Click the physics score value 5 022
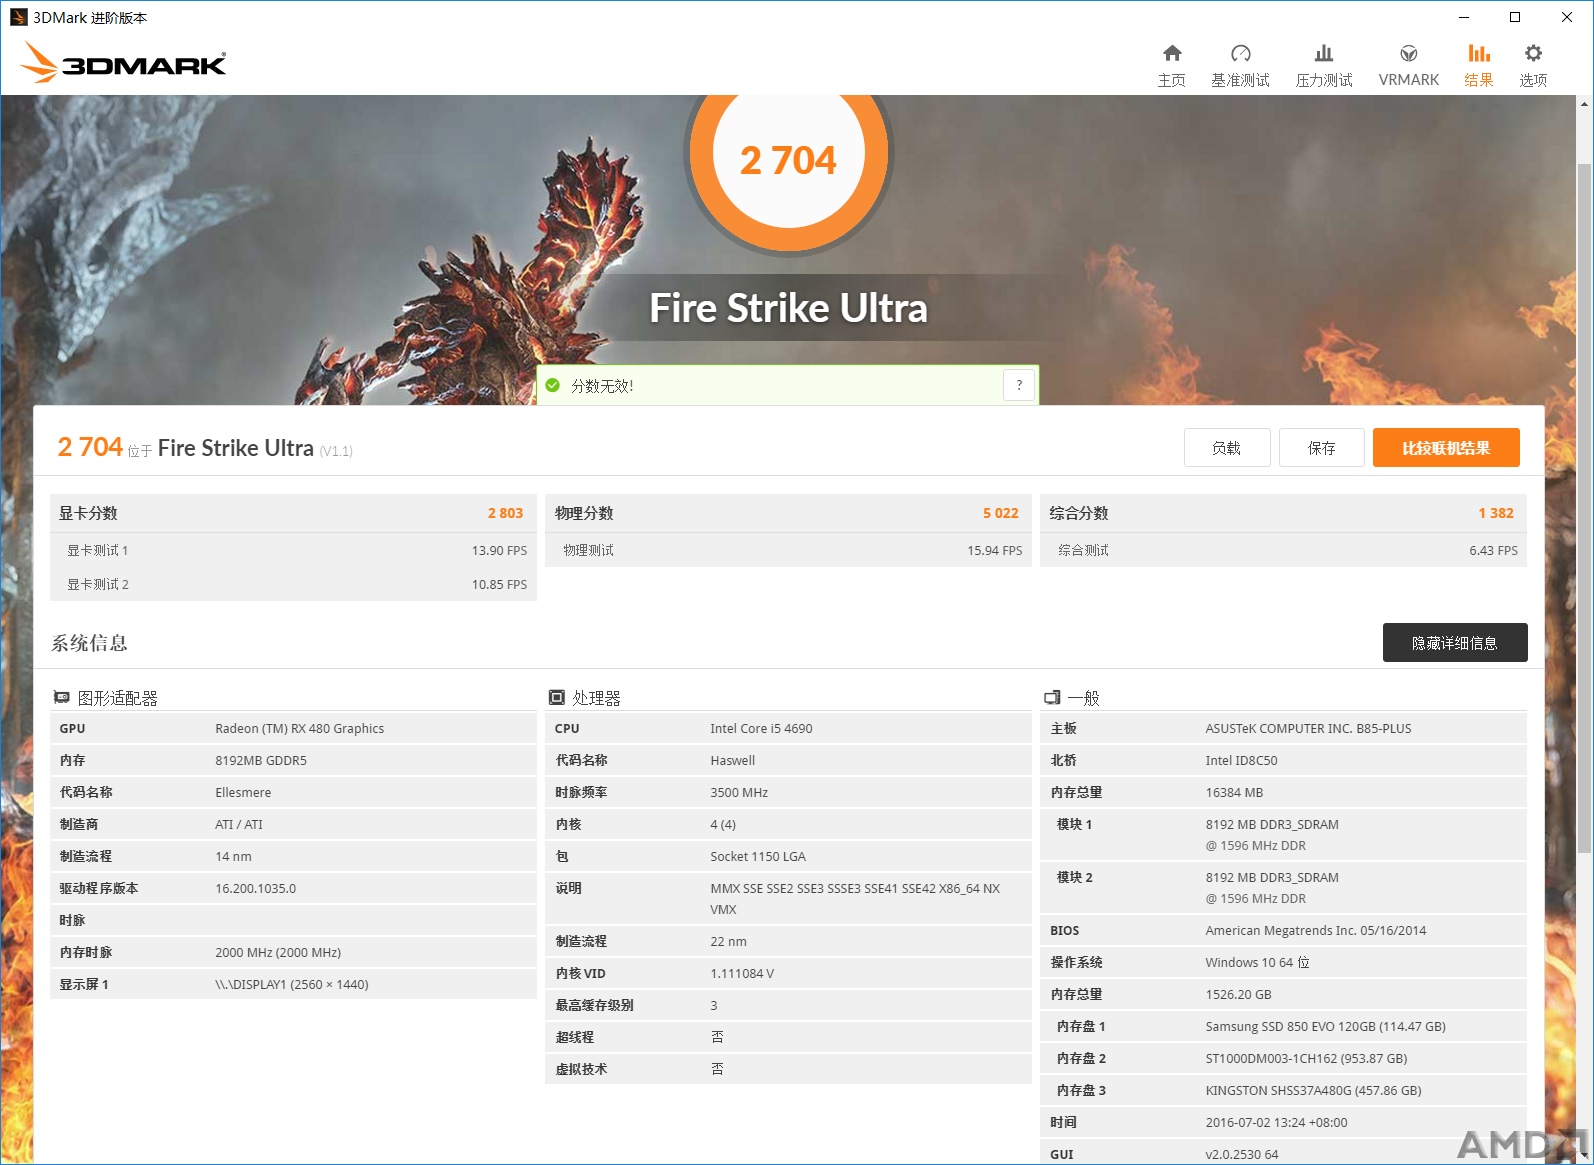The width and height of the screenshot is (1594, 1165). click(x=1000, y=513)
